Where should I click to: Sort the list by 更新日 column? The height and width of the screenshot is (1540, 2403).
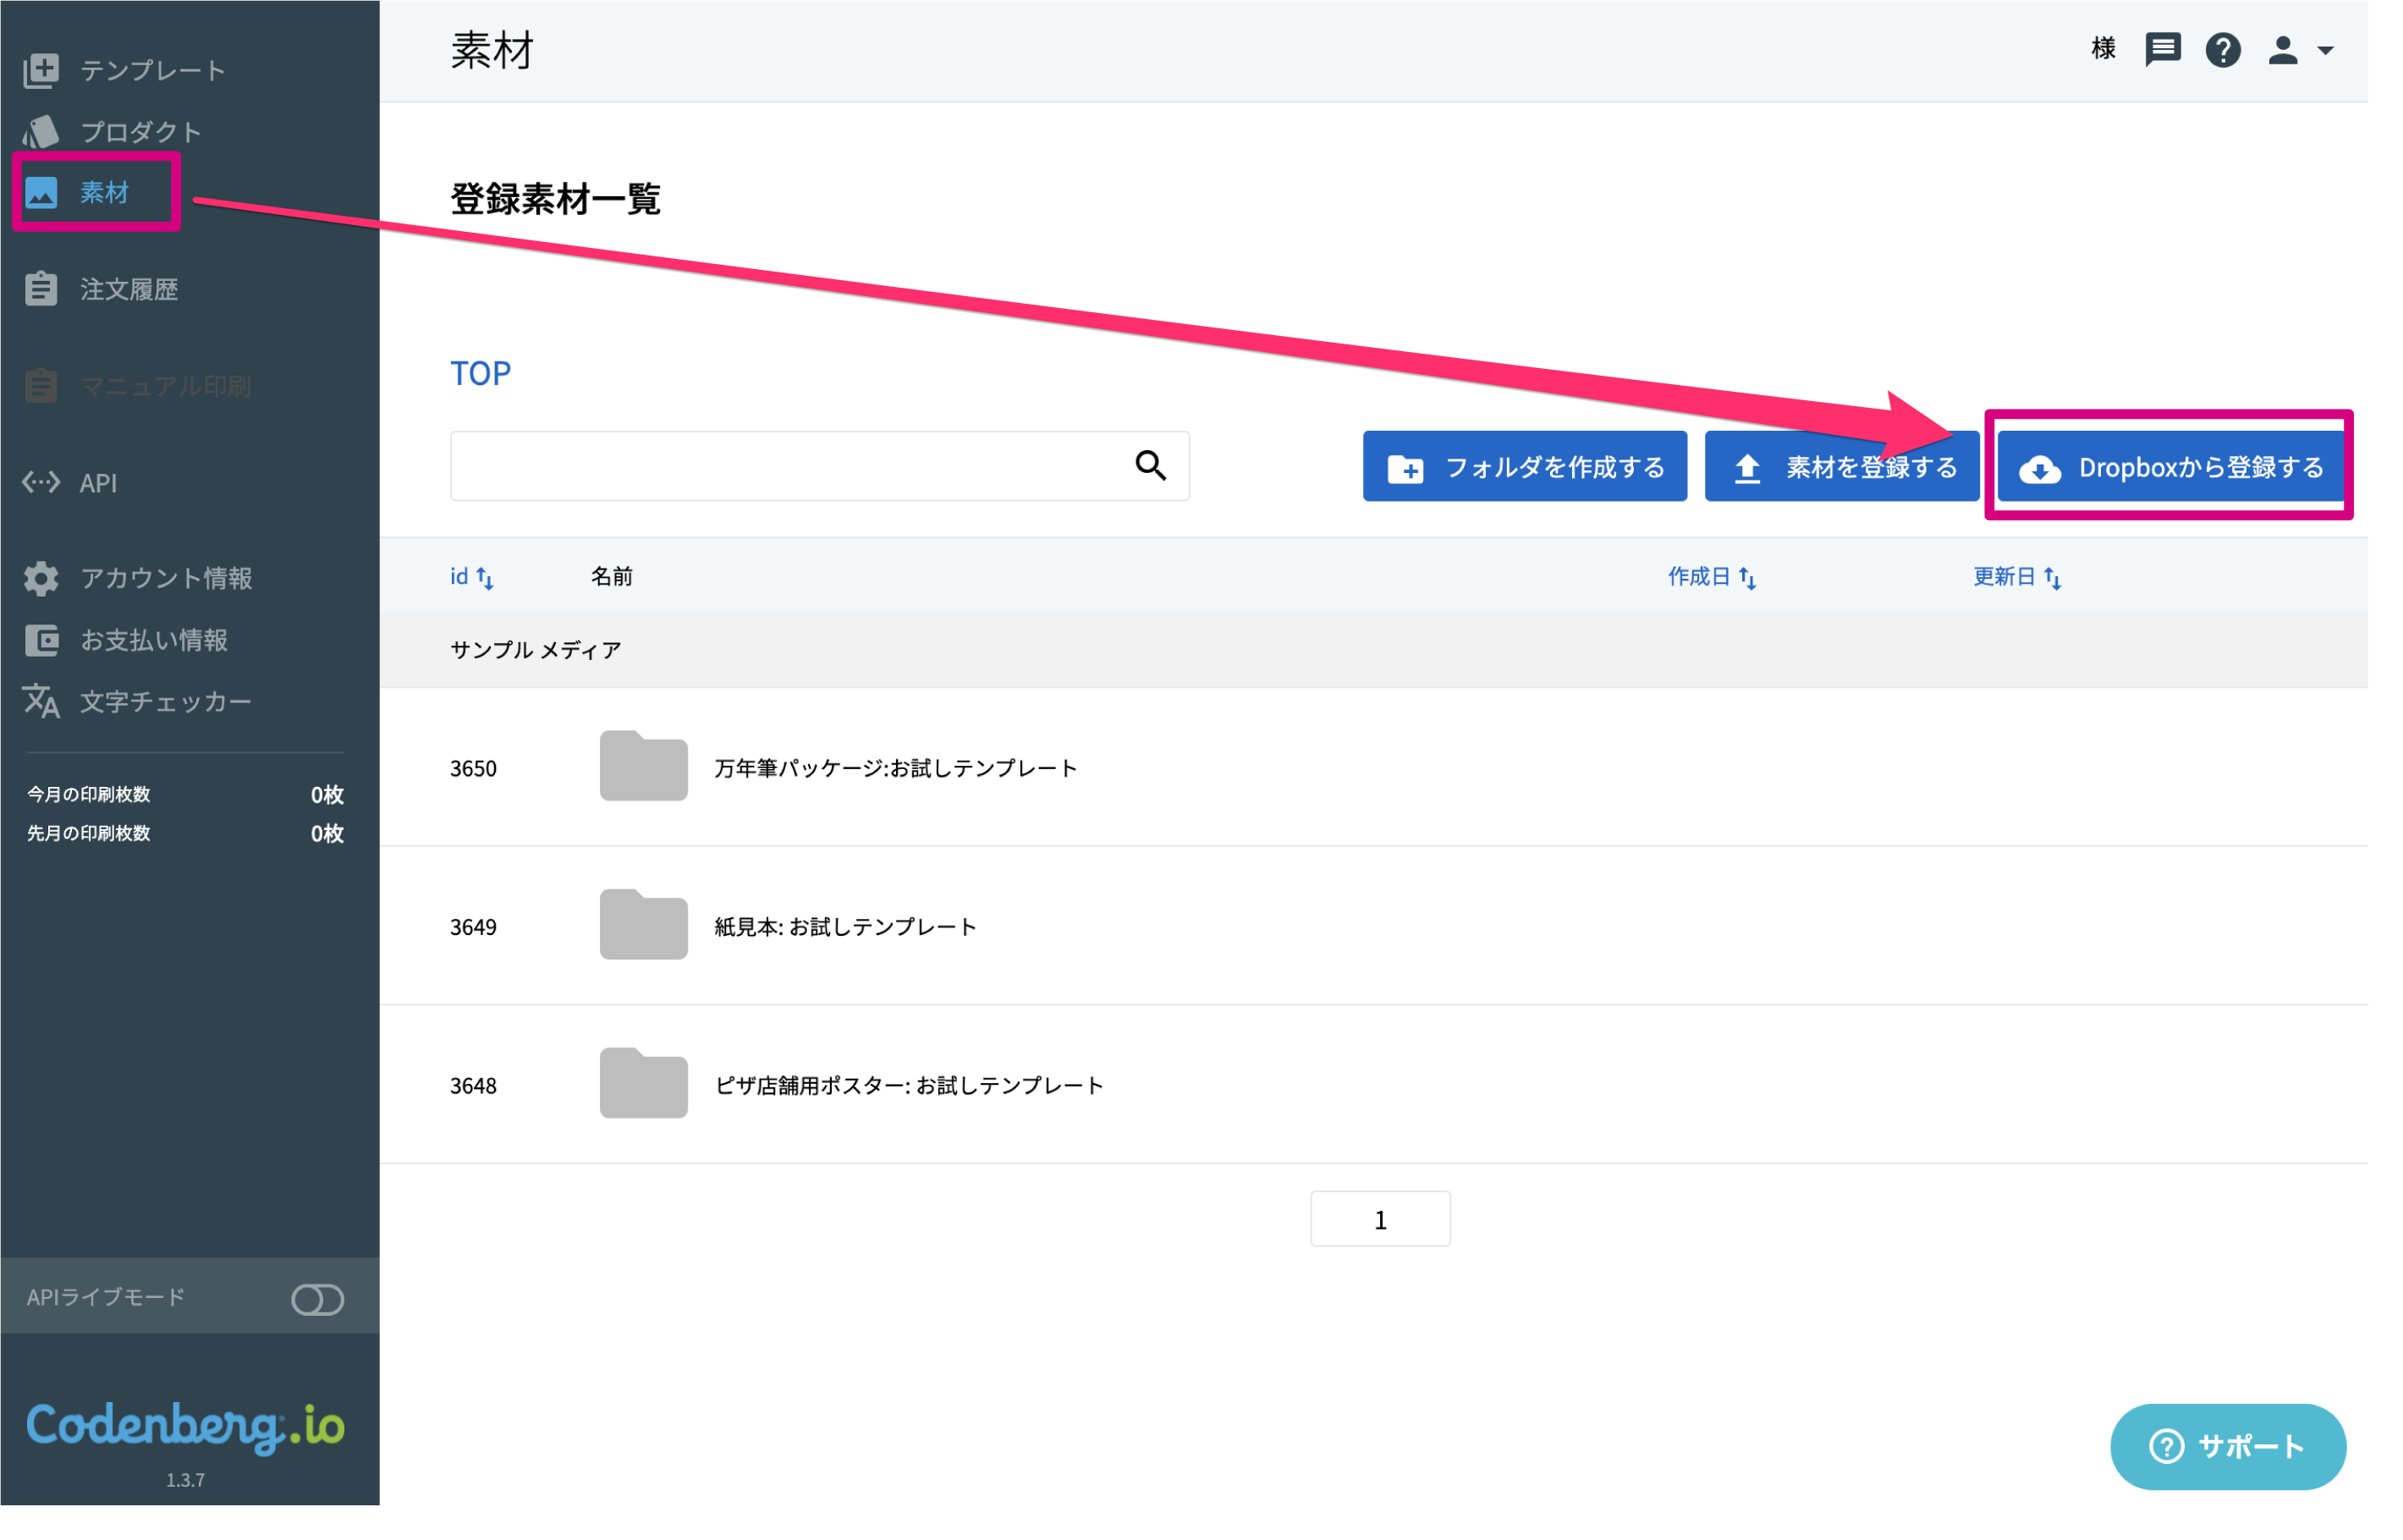(x=2016, y=577)
